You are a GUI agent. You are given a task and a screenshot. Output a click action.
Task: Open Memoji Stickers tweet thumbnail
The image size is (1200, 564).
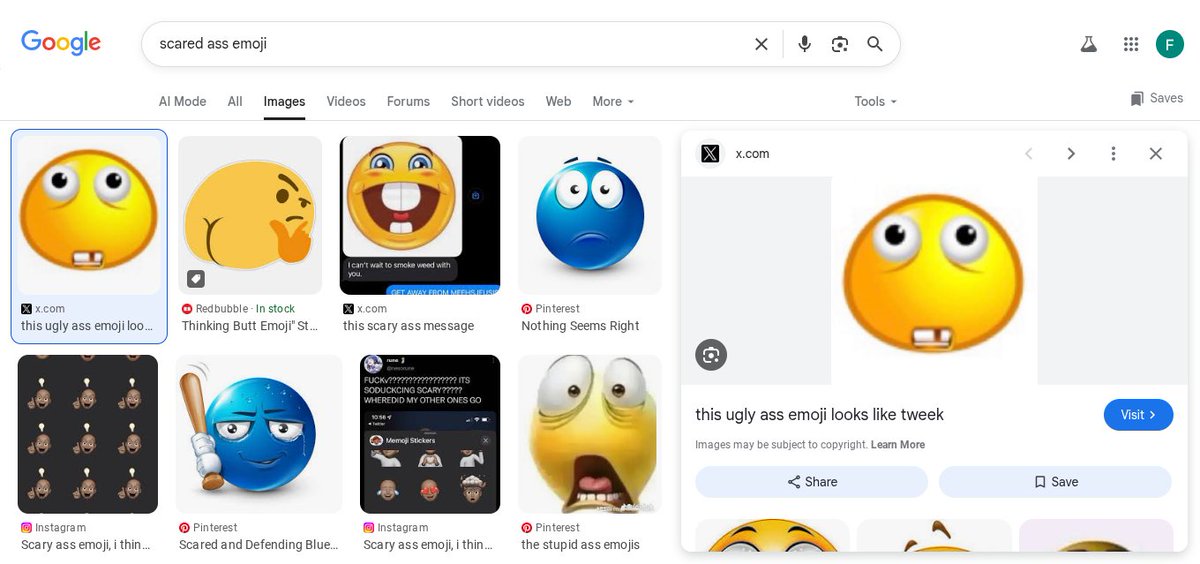pos(430,434)
